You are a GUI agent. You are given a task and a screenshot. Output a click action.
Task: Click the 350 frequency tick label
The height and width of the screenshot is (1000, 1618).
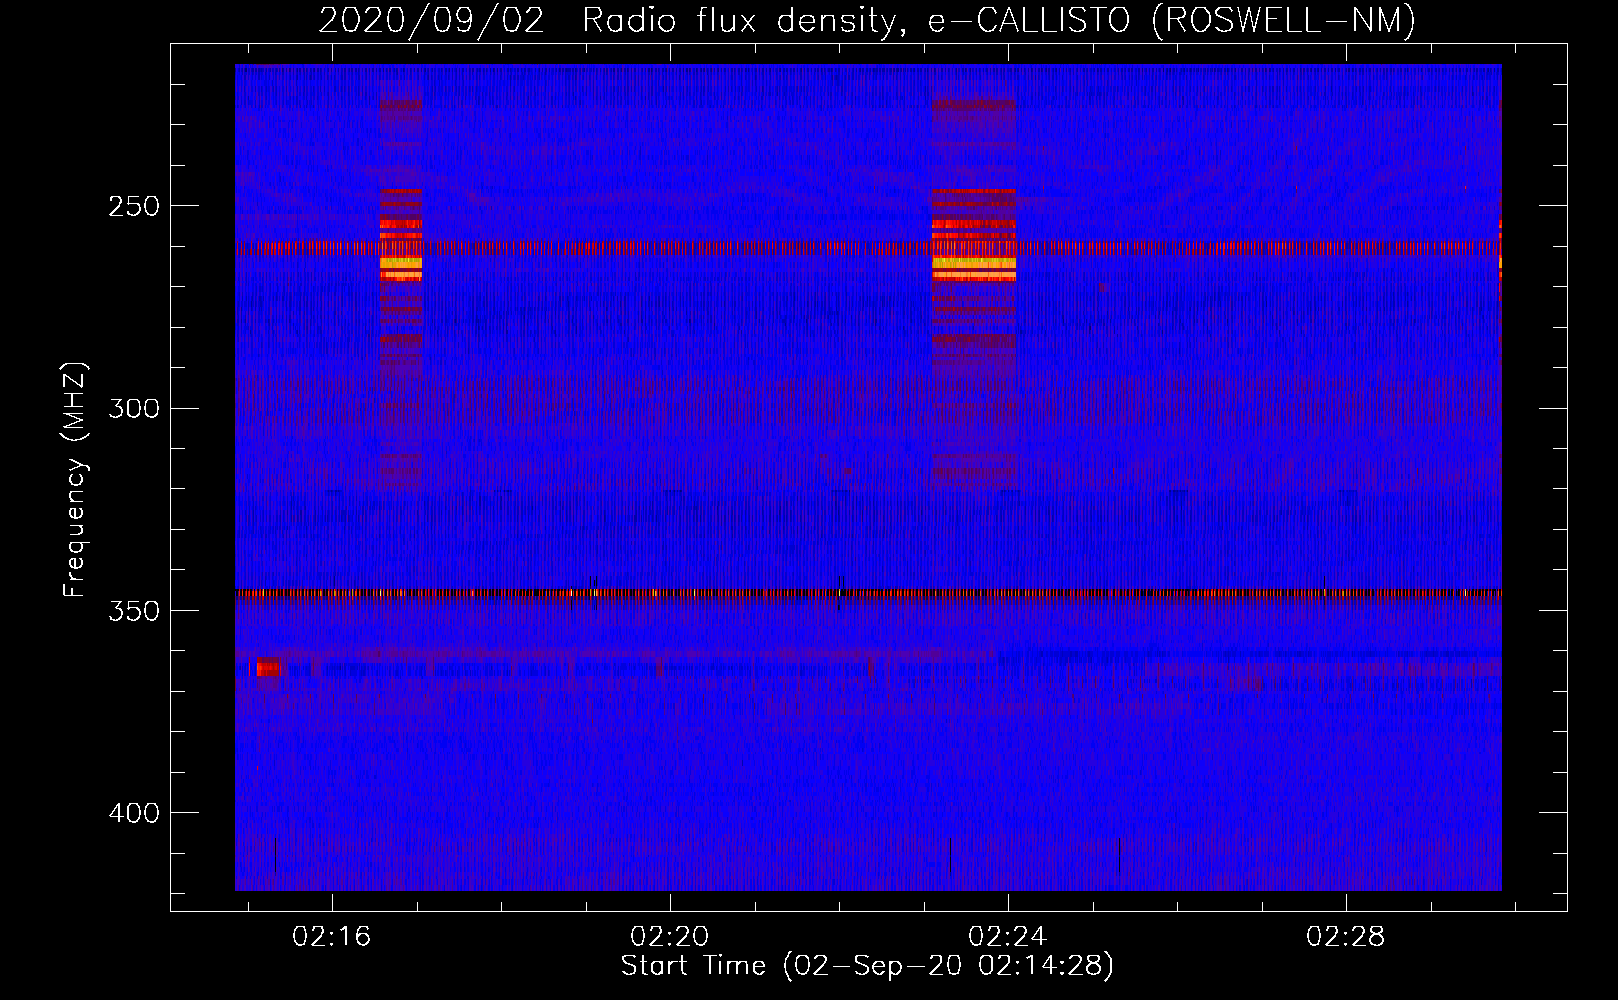point(134,611)
